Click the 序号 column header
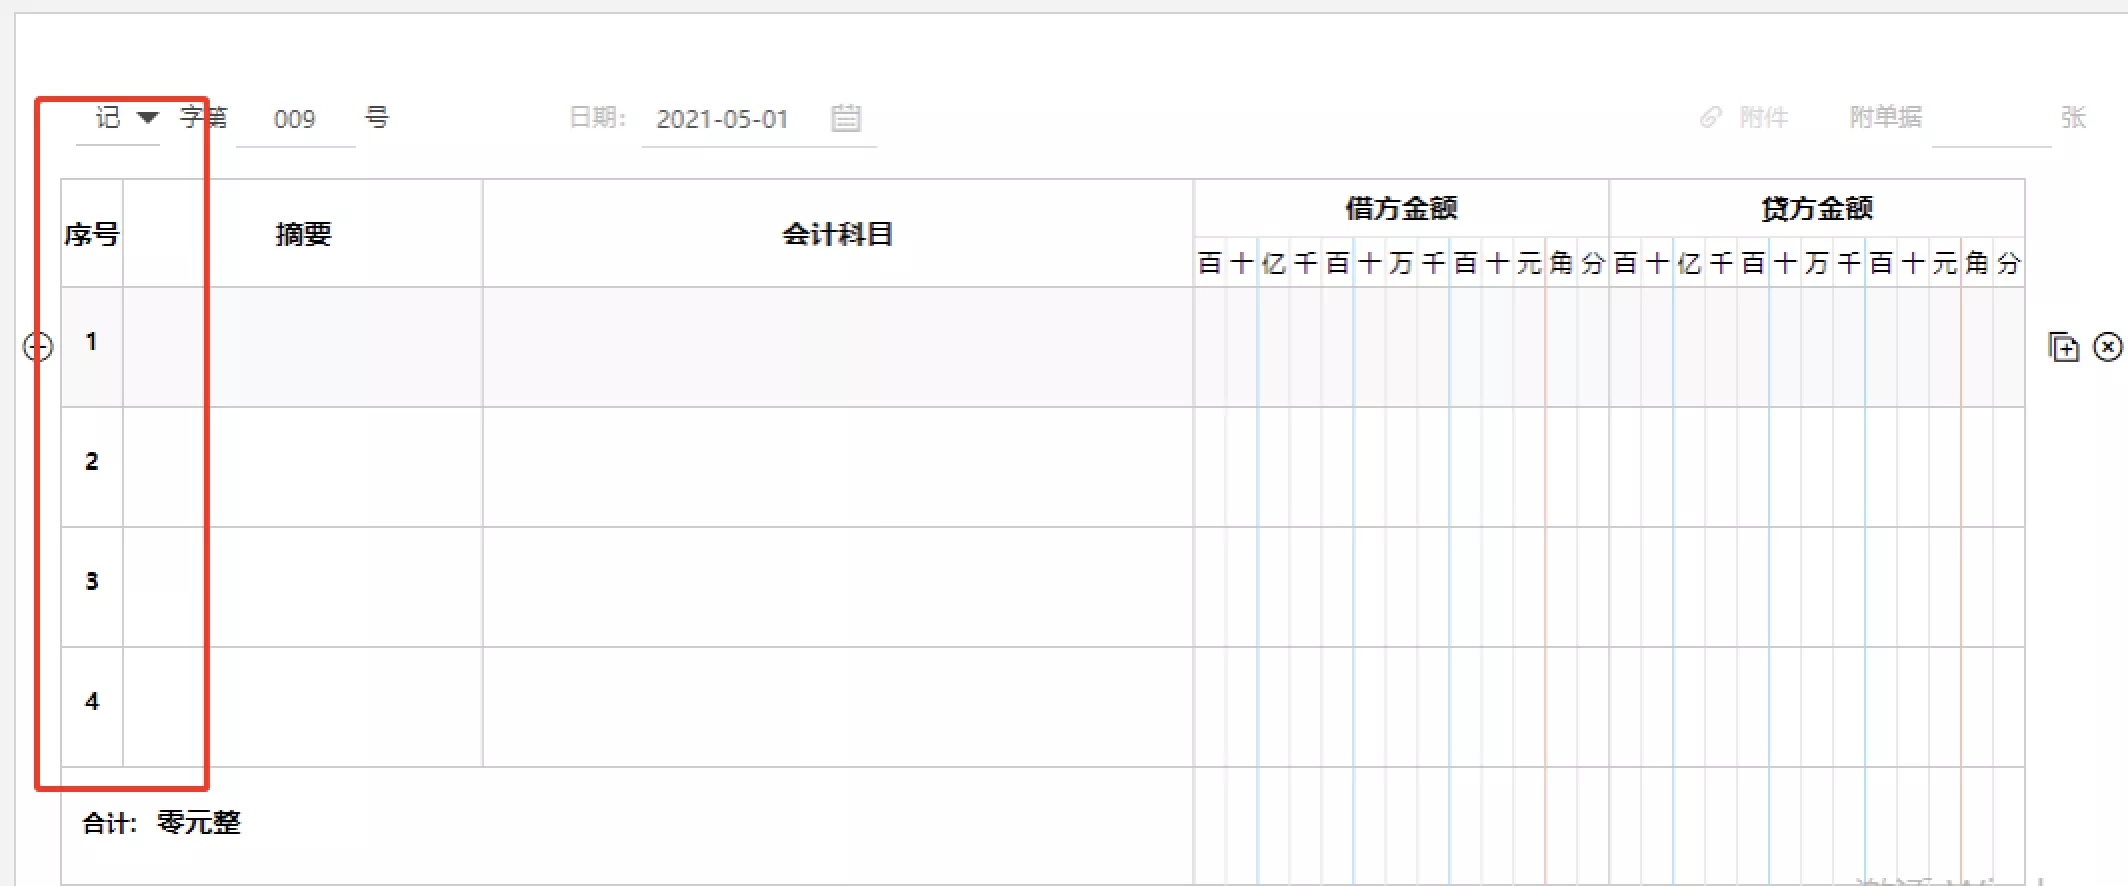Image resolution: width=2128 pixels, height=886 pixels. (x=92, y=234)
